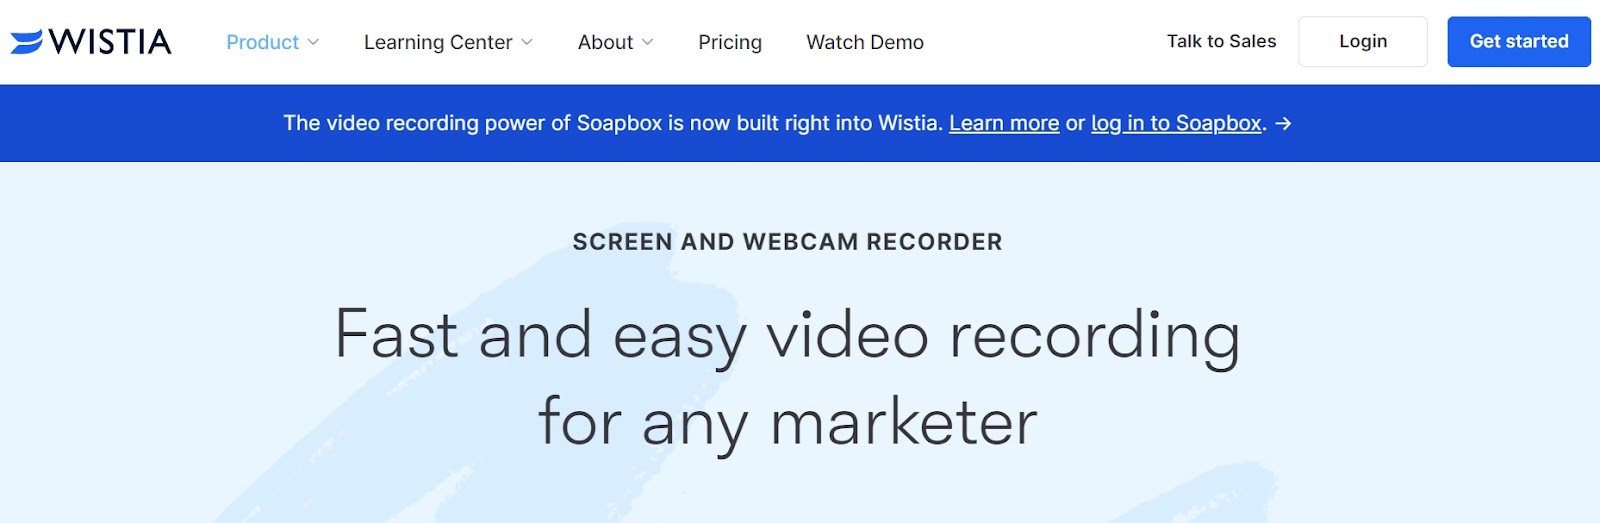Image resolution: width=1600 pixels, height=523 pixels.
Task: Open the Learning Center navigation item
Action: point(438,42)
